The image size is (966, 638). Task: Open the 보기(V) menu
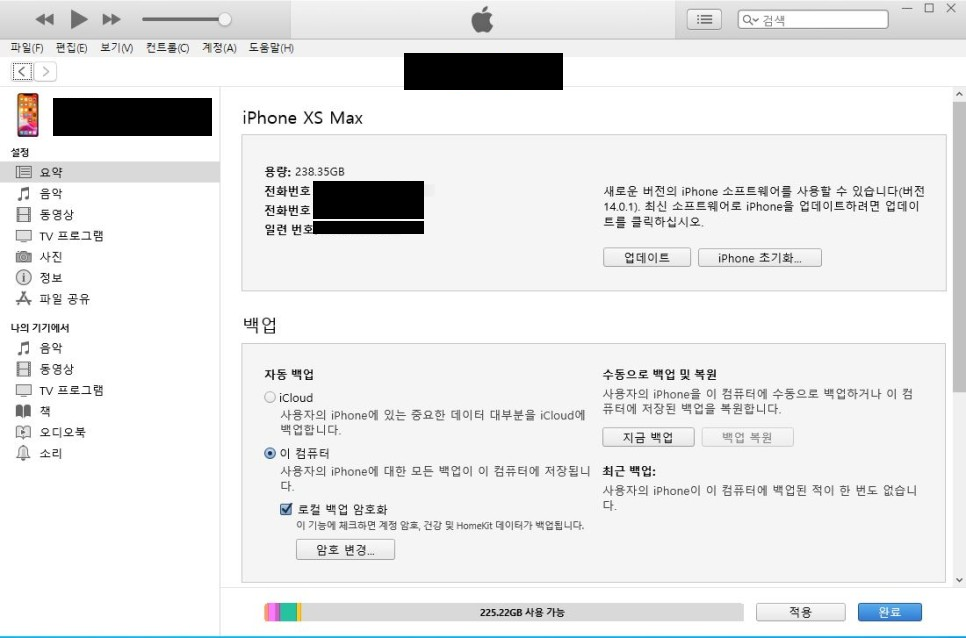tap(116, 47)
